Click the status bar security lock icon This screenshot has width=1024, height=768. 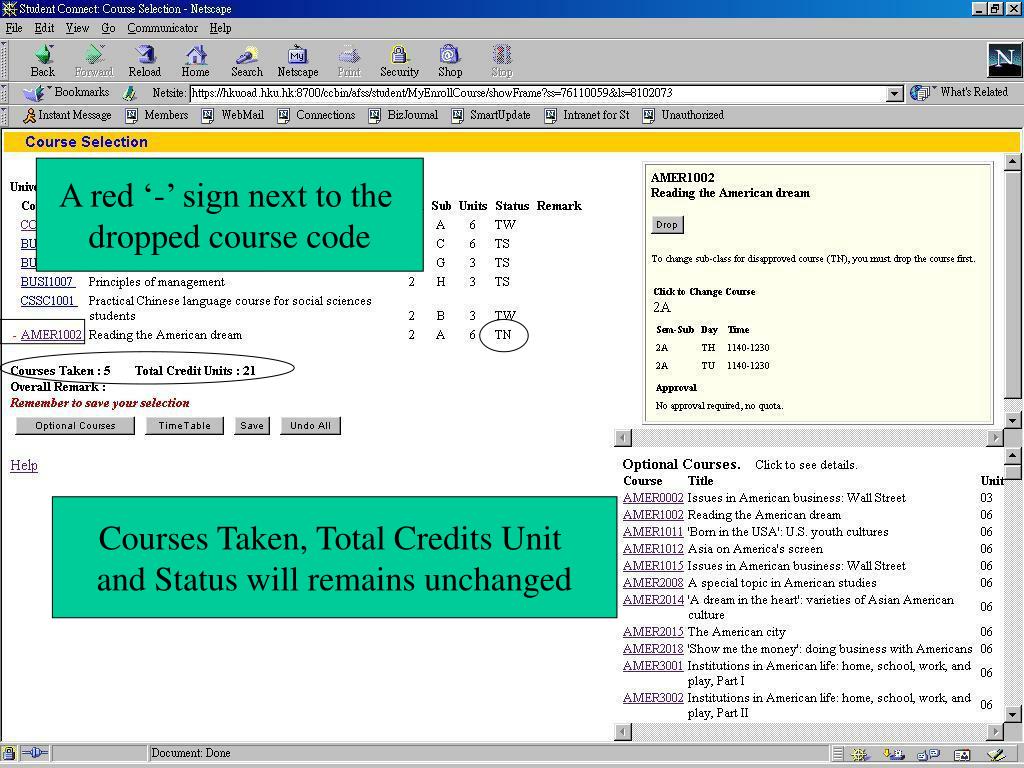tap(9, 753)
